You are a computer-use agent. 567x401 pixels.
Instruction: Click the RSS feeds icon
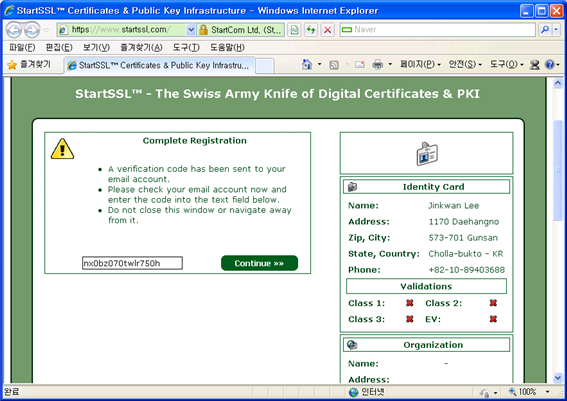coord(334,65)
